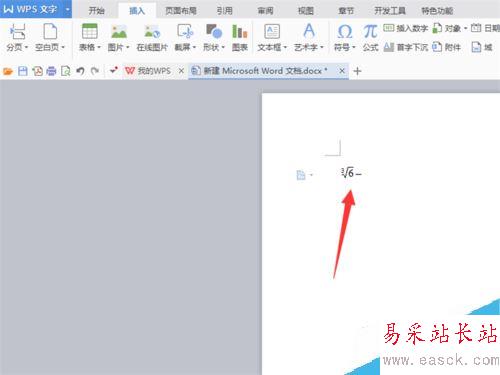Image resolution: width=500 pixels, height=375 pixels.
Task: Expand the Picture (图片) dropdown arrow
Action: pyautogui.click(x=127, y=47)
